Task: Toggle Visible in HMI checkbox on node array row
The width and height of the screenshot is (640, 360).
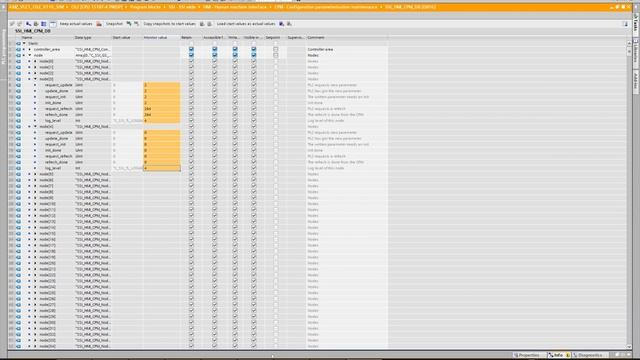Action: [253, 55]
